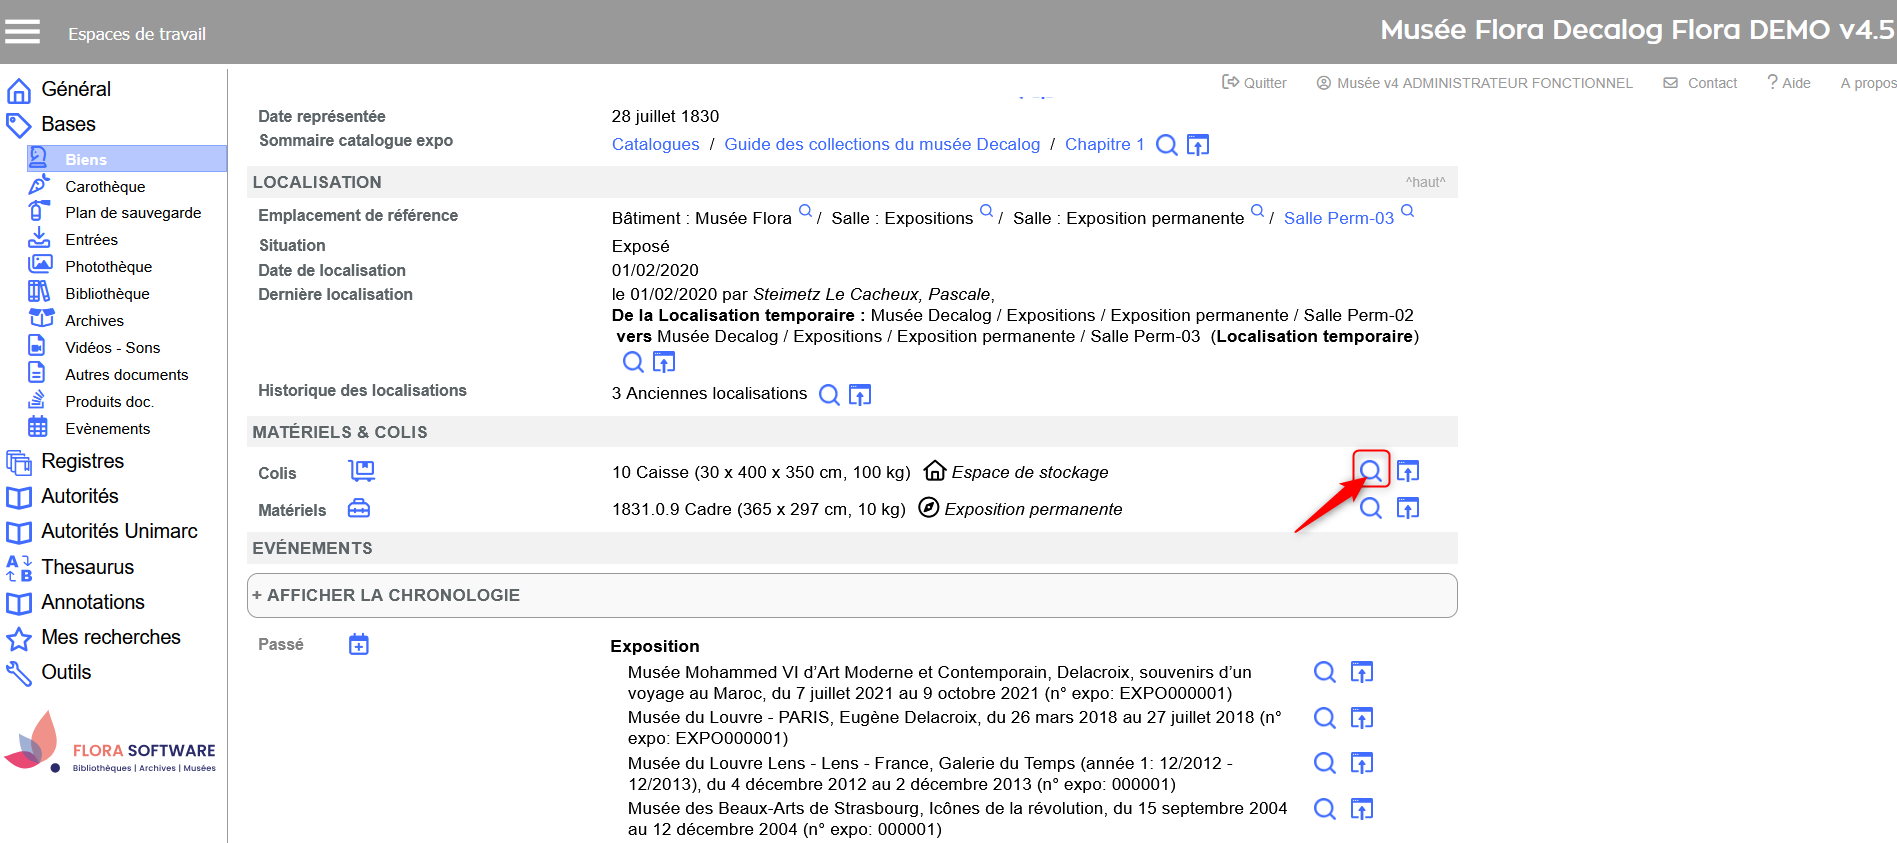Click the Colis package icon
The width and height of the screenshot is (1897, 843).
tap(361, 471)
